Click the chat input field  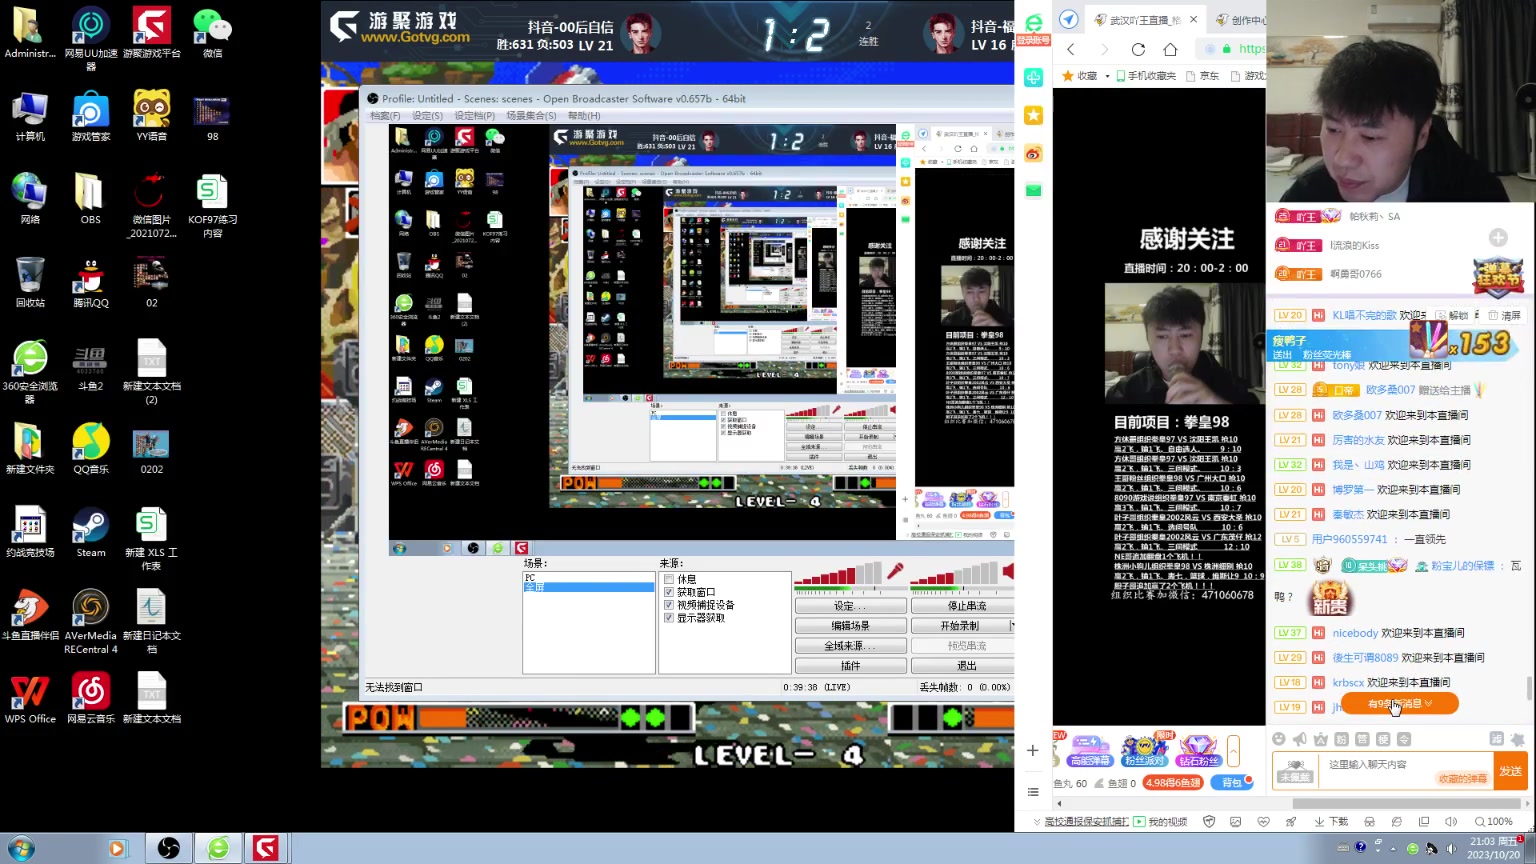[1405, 771]
